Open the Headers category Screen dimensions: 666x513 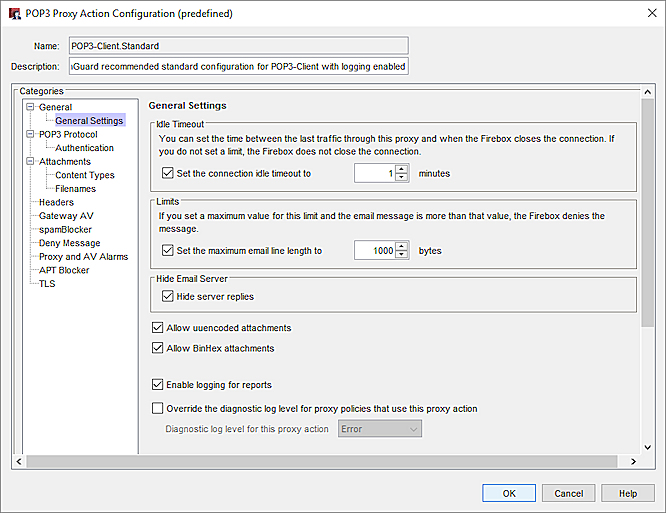click(x=56, y=202)
